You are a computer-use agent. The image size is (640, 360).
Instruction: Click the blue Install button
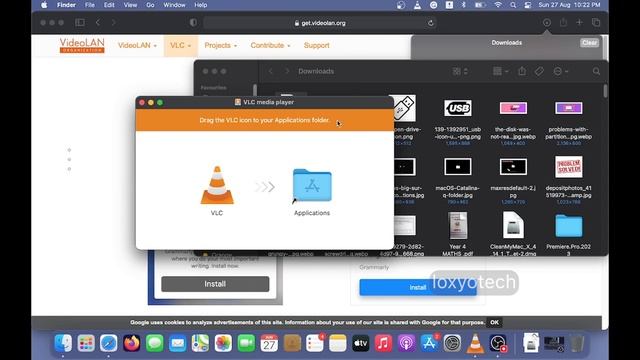[418, 287]
